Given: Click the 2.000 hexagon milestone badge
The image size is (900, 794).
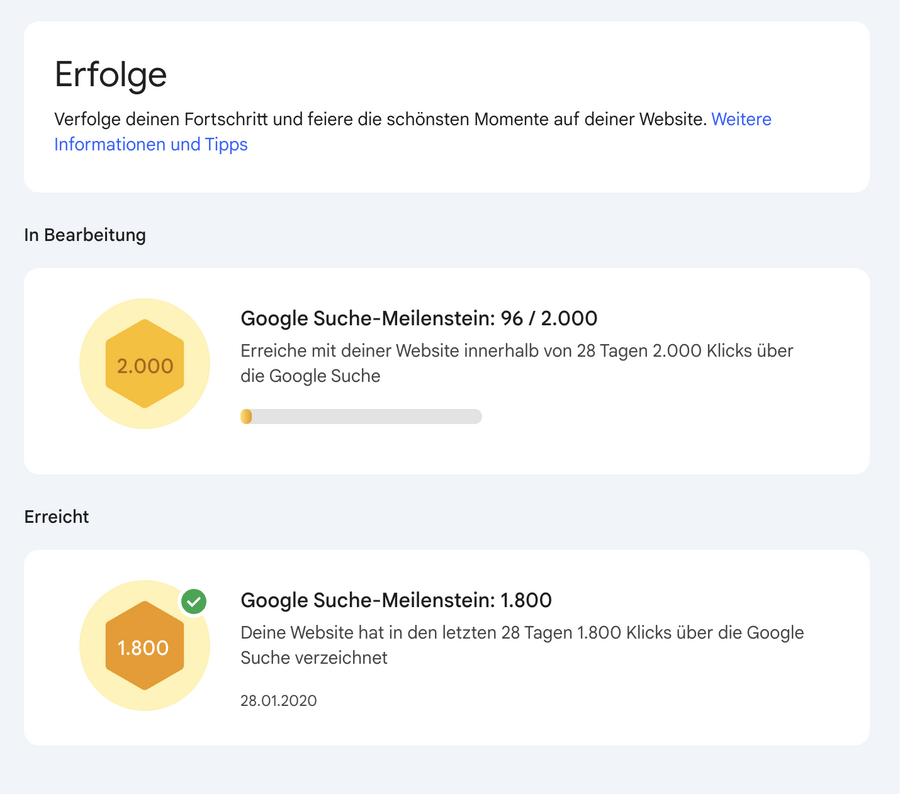Looking at the screenshot, I should click(144, 365).
